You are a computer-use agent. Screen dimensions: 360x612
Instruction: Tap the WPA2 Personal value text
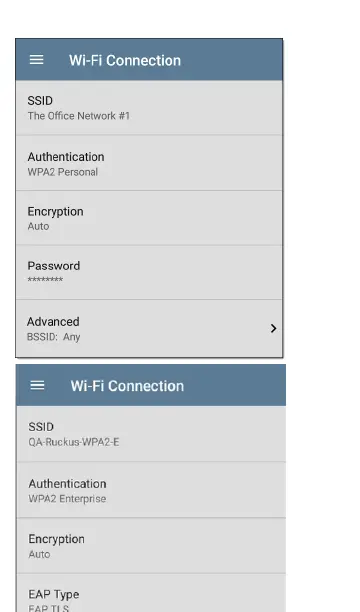coord(62,172)
